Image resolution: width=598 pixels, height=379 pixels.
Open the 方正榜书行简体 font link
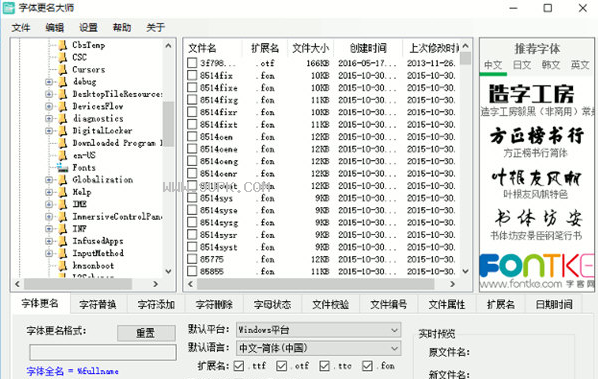click(x=535, y=153)
